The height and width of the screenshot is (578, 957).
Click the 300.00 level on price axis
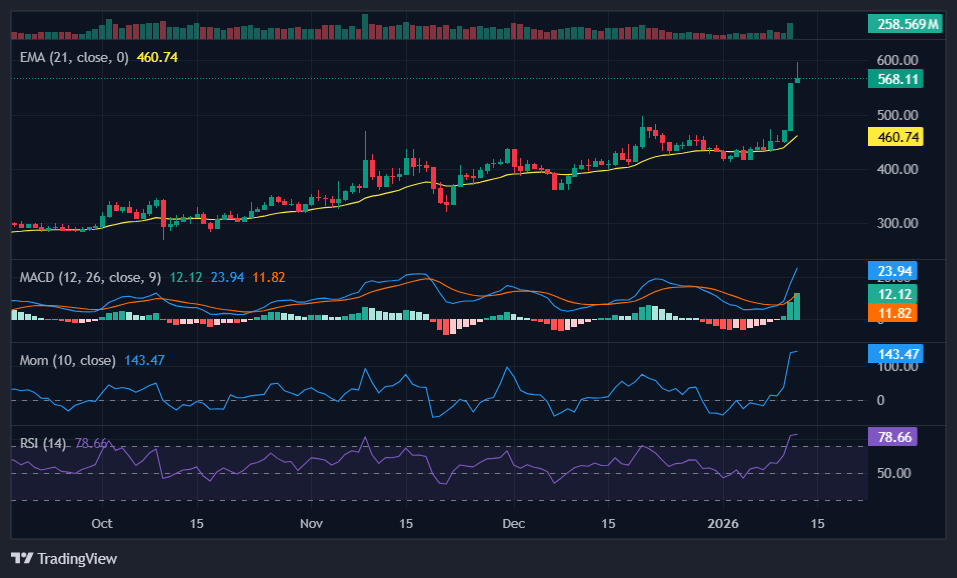(x=897, y=223)
